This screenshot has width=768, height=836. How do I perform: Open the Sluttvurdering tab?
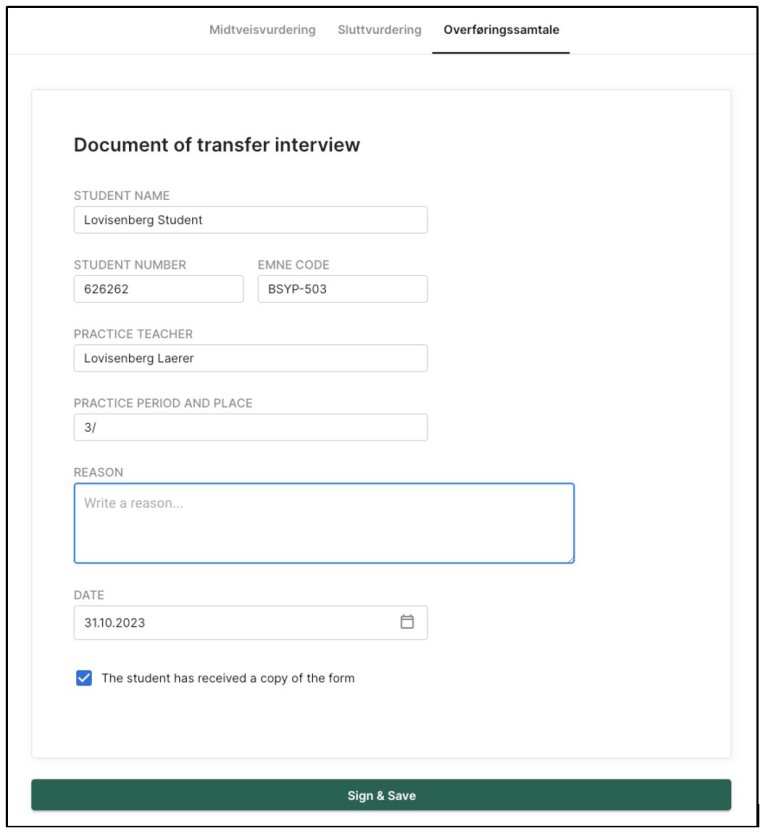point(379,30)
